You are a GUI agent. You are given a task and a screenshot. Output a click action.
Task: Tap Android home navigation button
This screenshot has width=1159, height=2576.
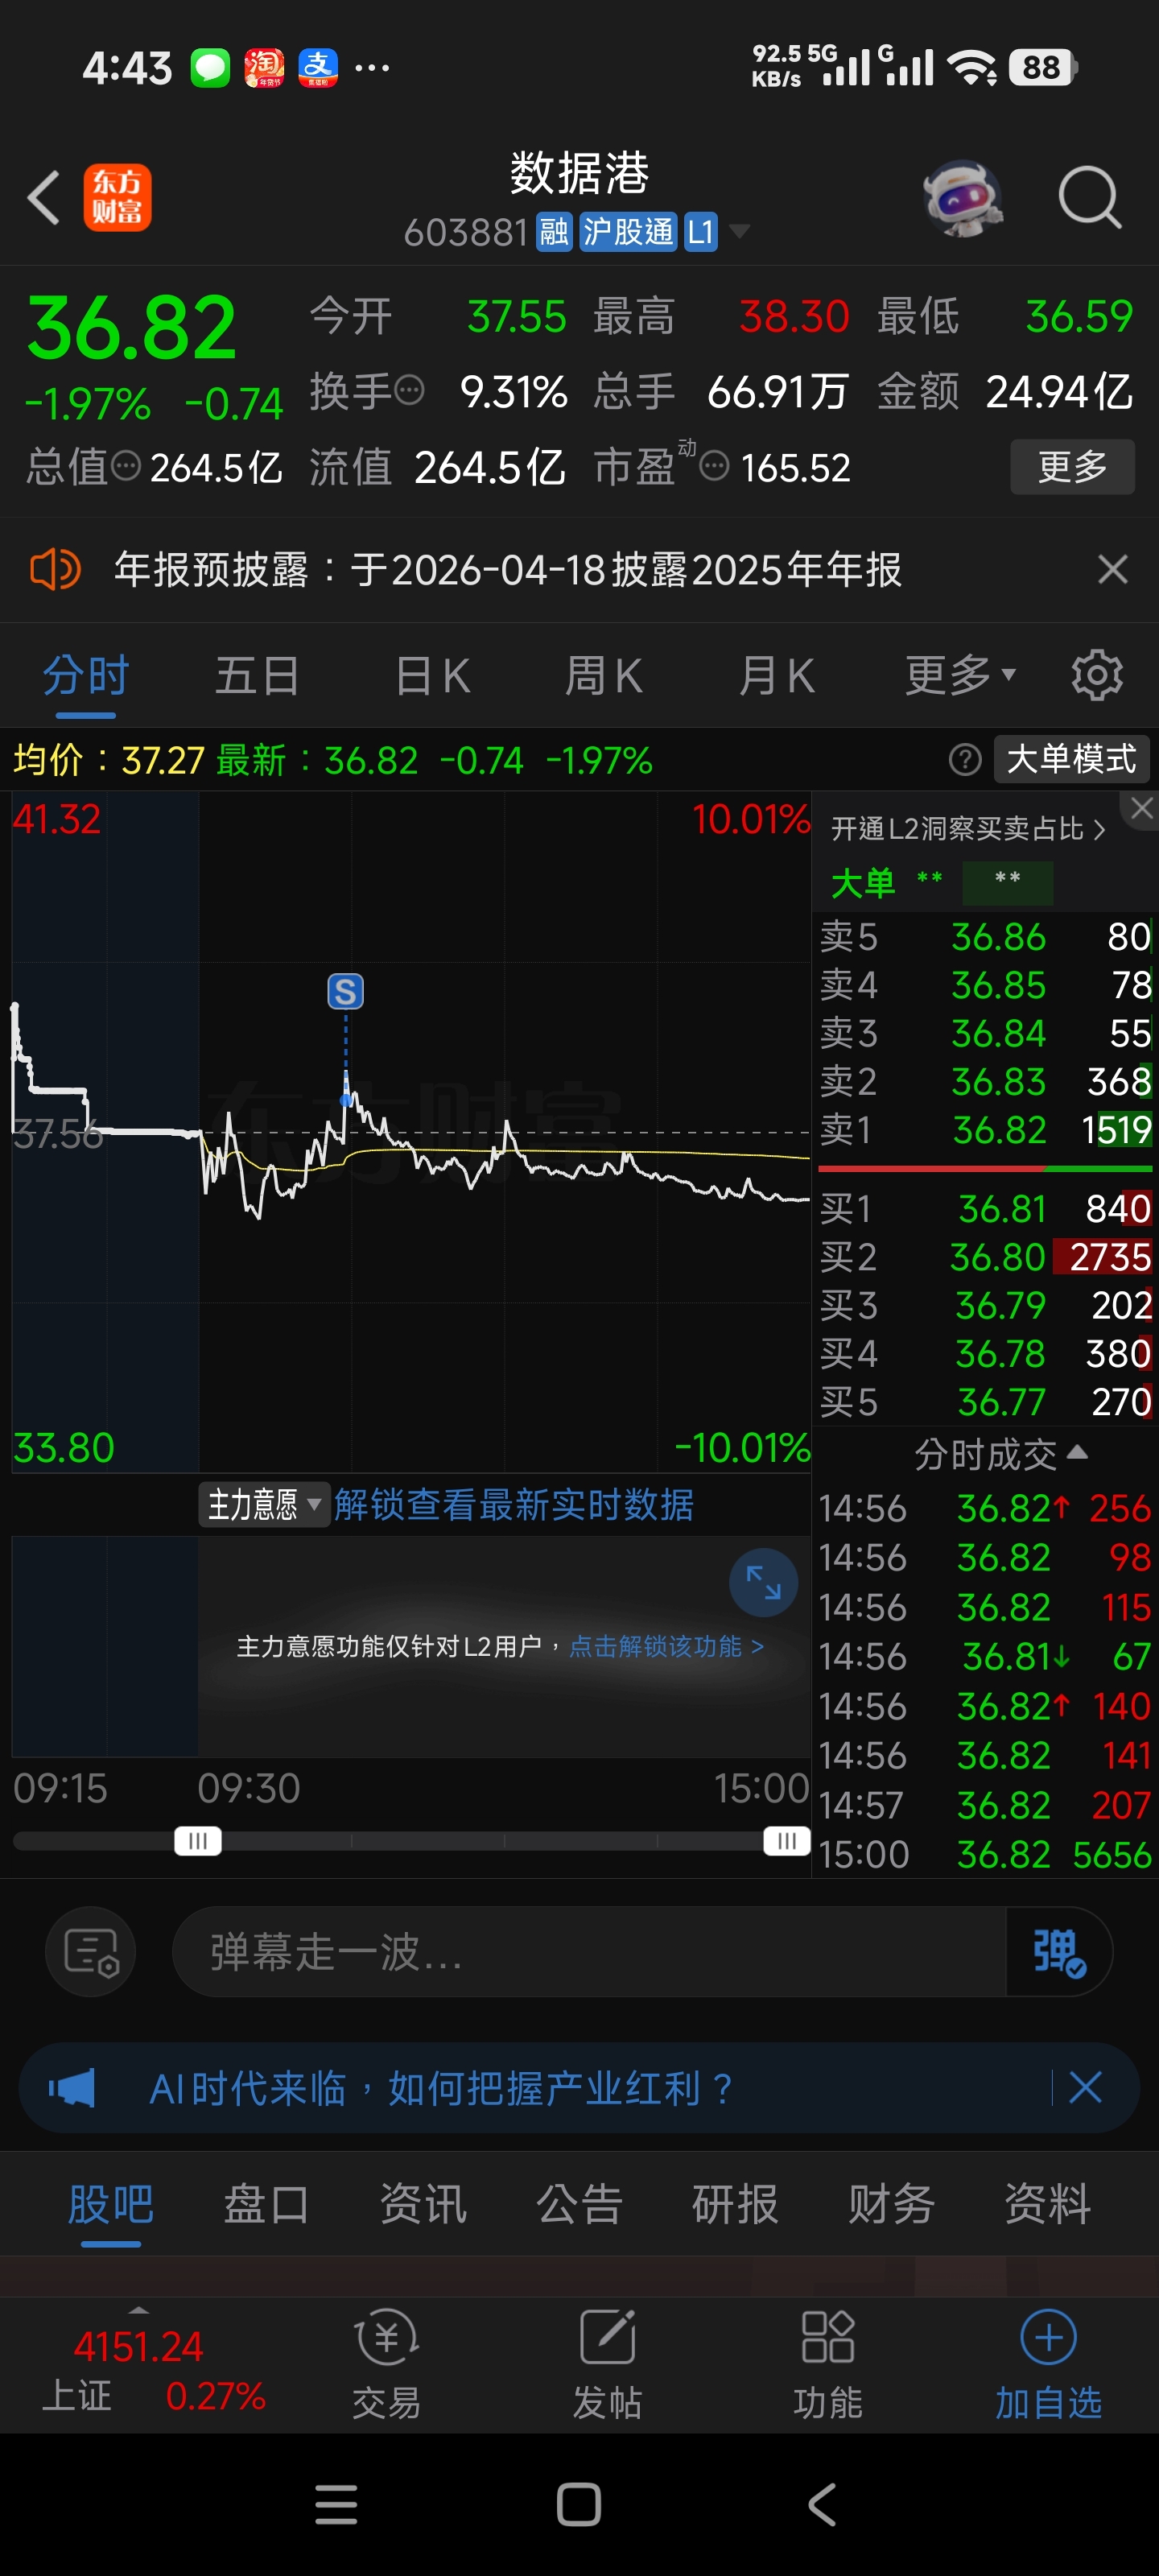[x=579, y=2505]
